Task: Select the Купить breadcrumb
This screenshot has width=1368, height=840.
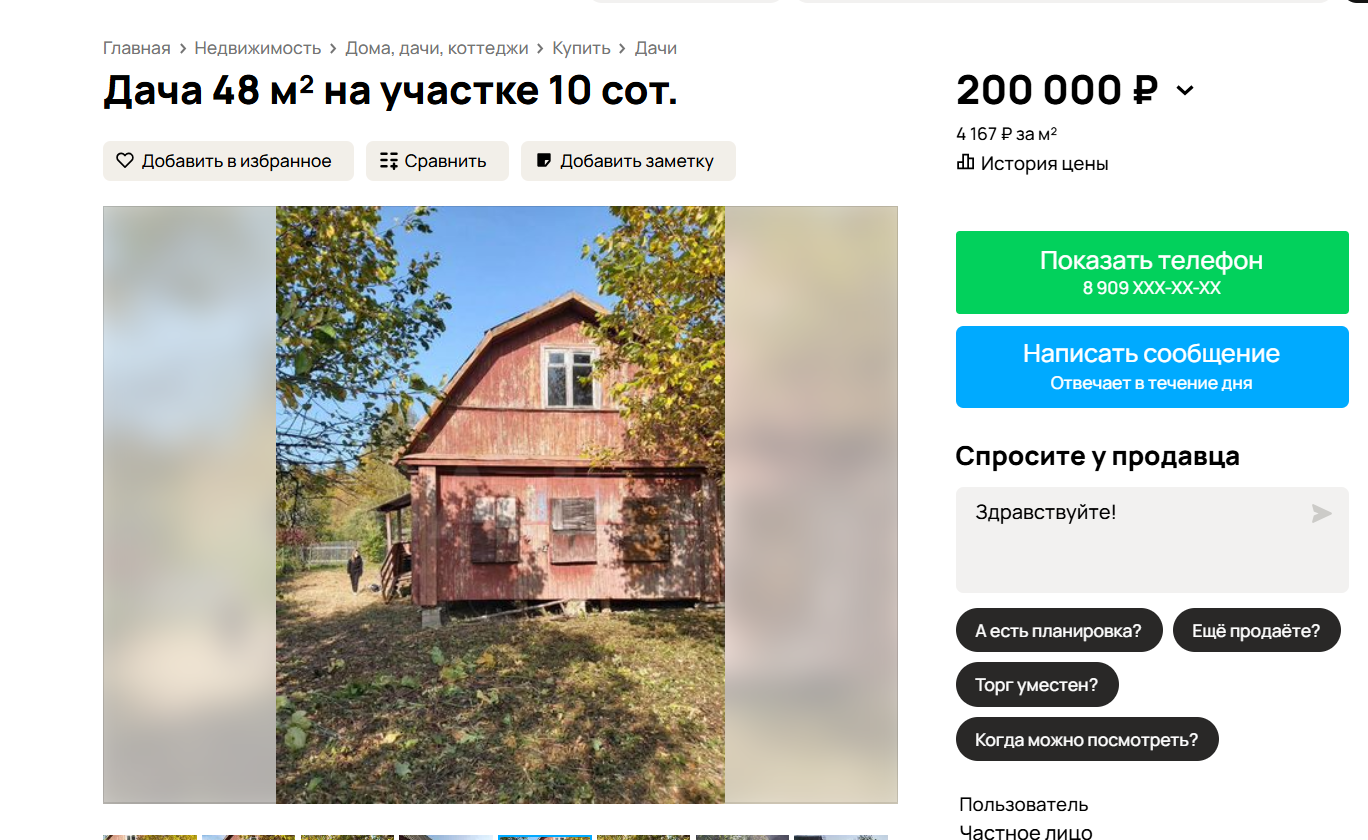Action: coord(581,48)
